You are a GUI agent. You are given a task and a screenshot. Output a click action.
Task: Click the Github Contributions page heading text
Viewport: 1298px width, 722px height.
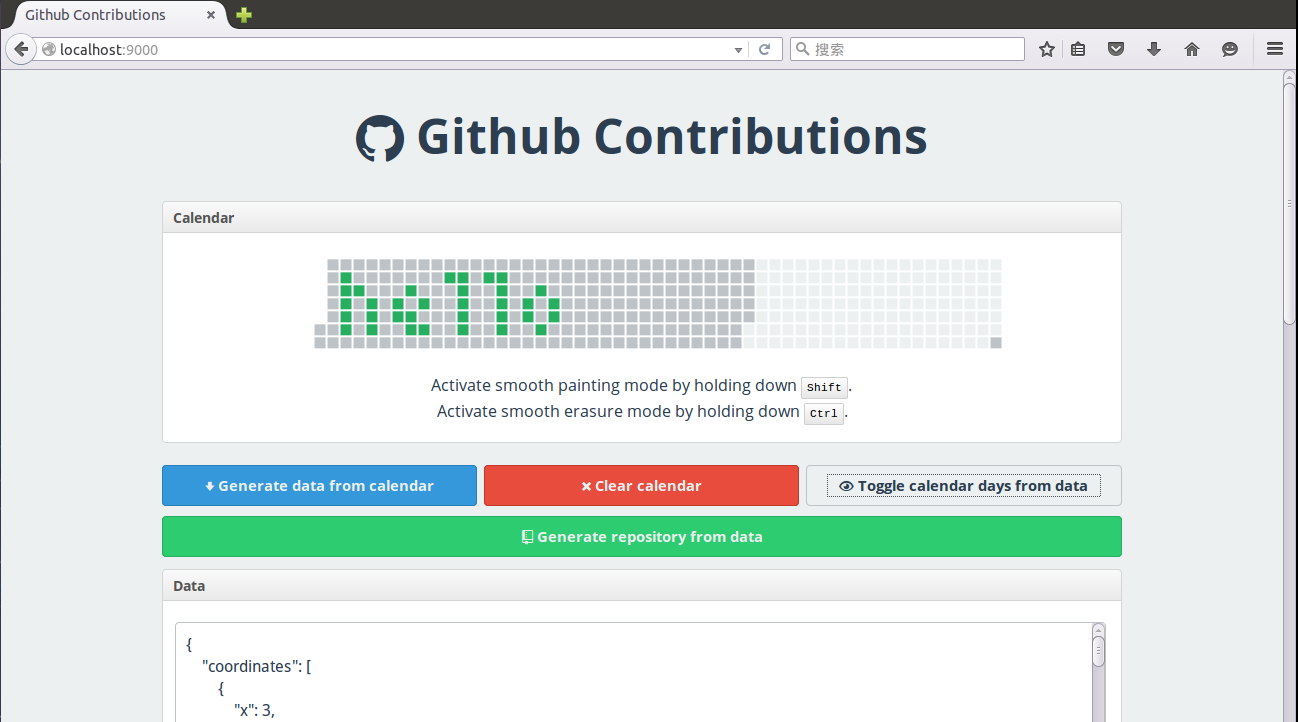pyautogui.click(x=672, y=136)
